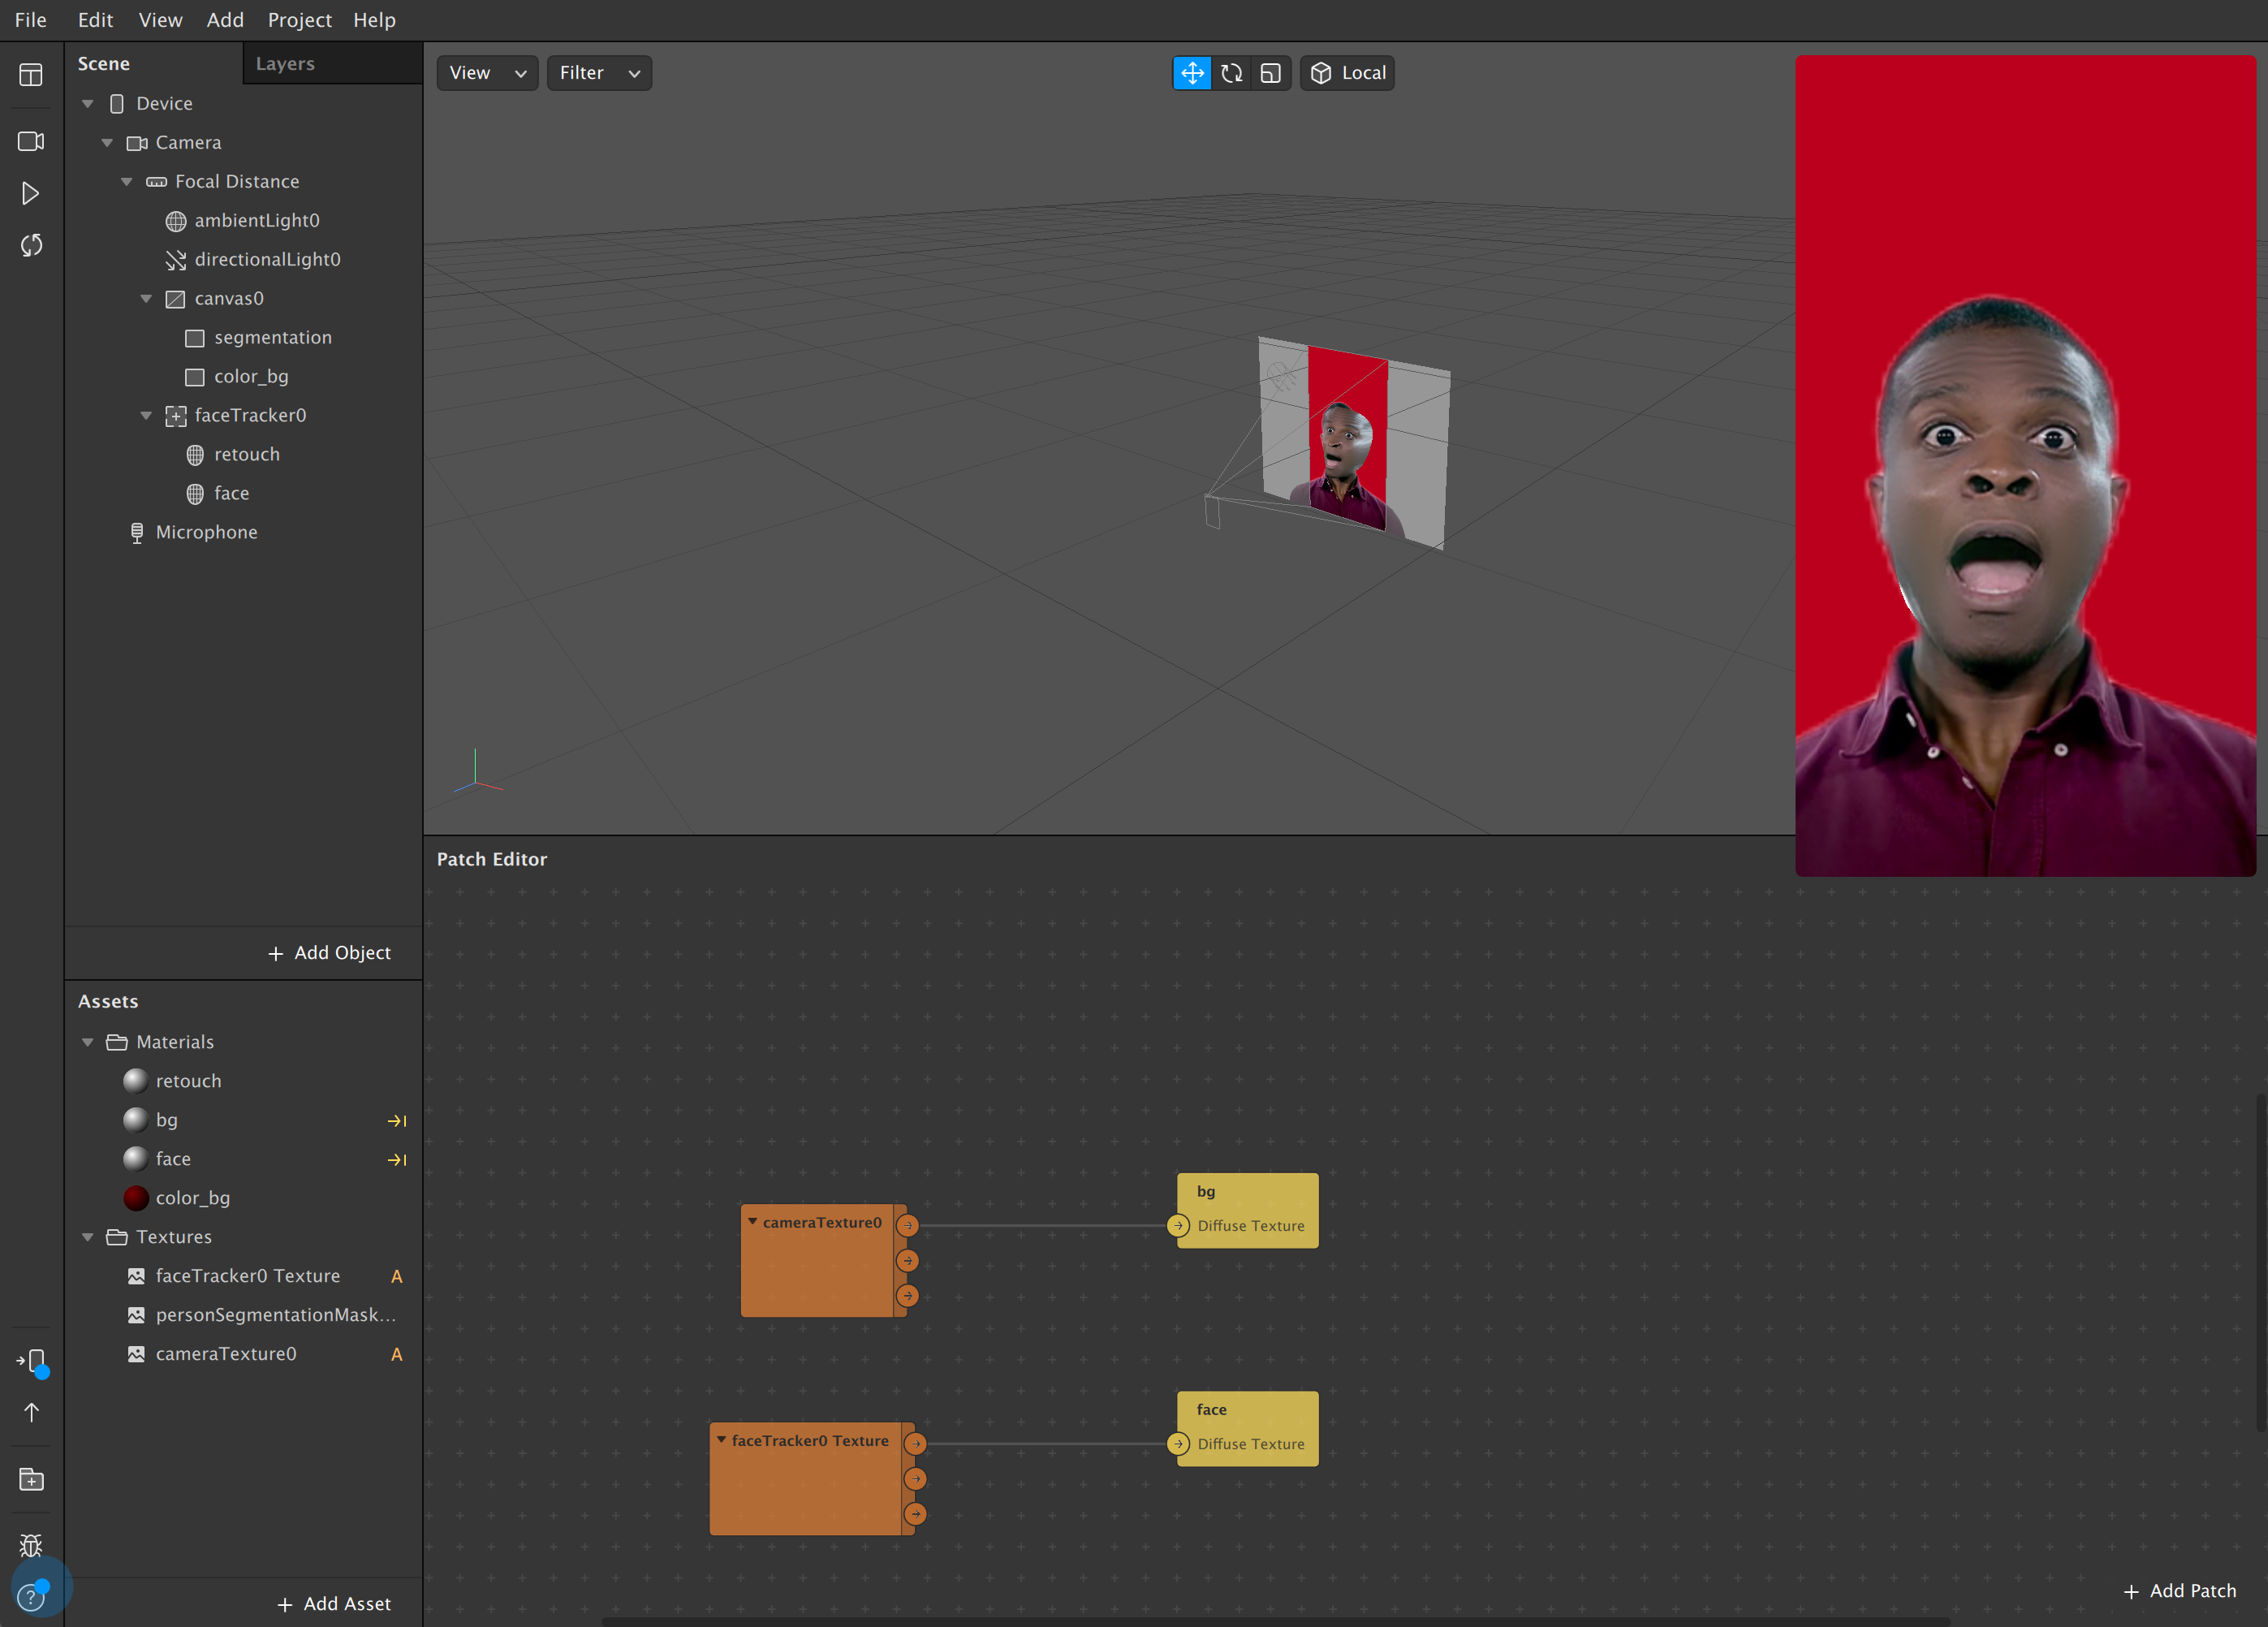Toggle Local coordinate space button
Screen dimensions: 2268x1627
(x=1348, y=73)
